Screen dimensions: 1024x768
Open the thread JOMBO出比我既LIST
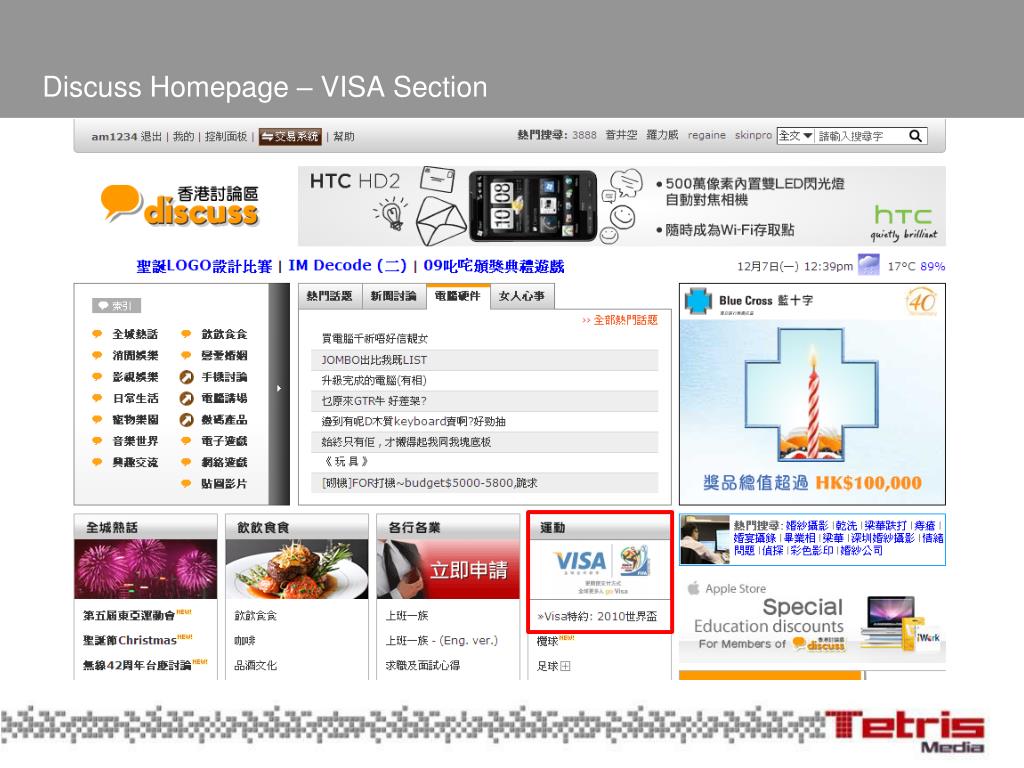pyautogui.click(x=374, y=360)
